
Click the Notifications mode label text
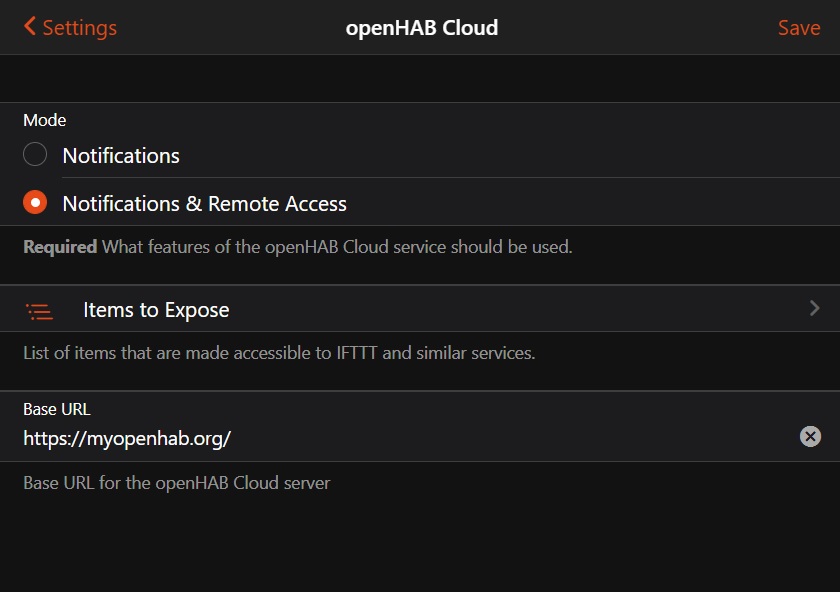tap(121, 156)
